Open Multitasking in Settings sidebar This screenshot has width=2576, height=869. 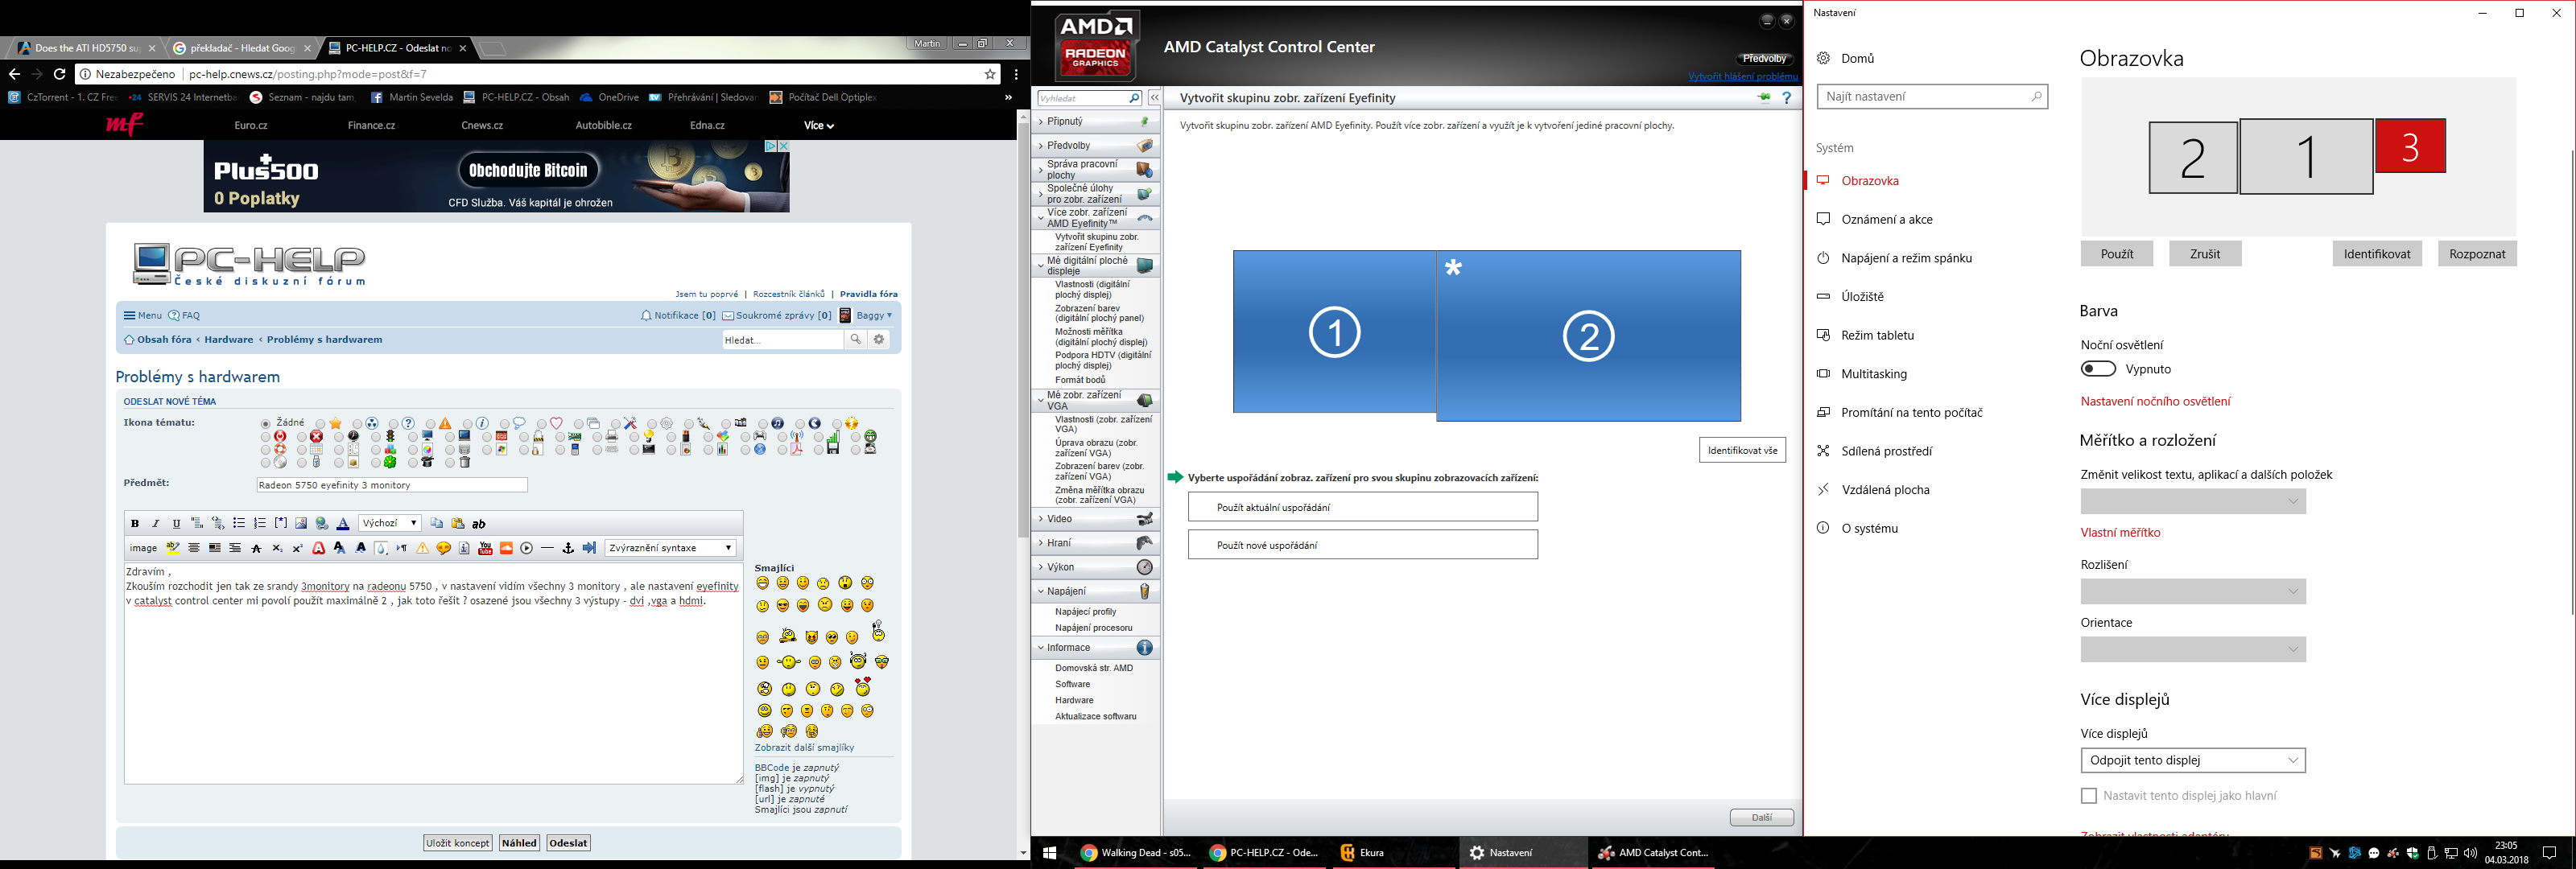(1874, 374)
